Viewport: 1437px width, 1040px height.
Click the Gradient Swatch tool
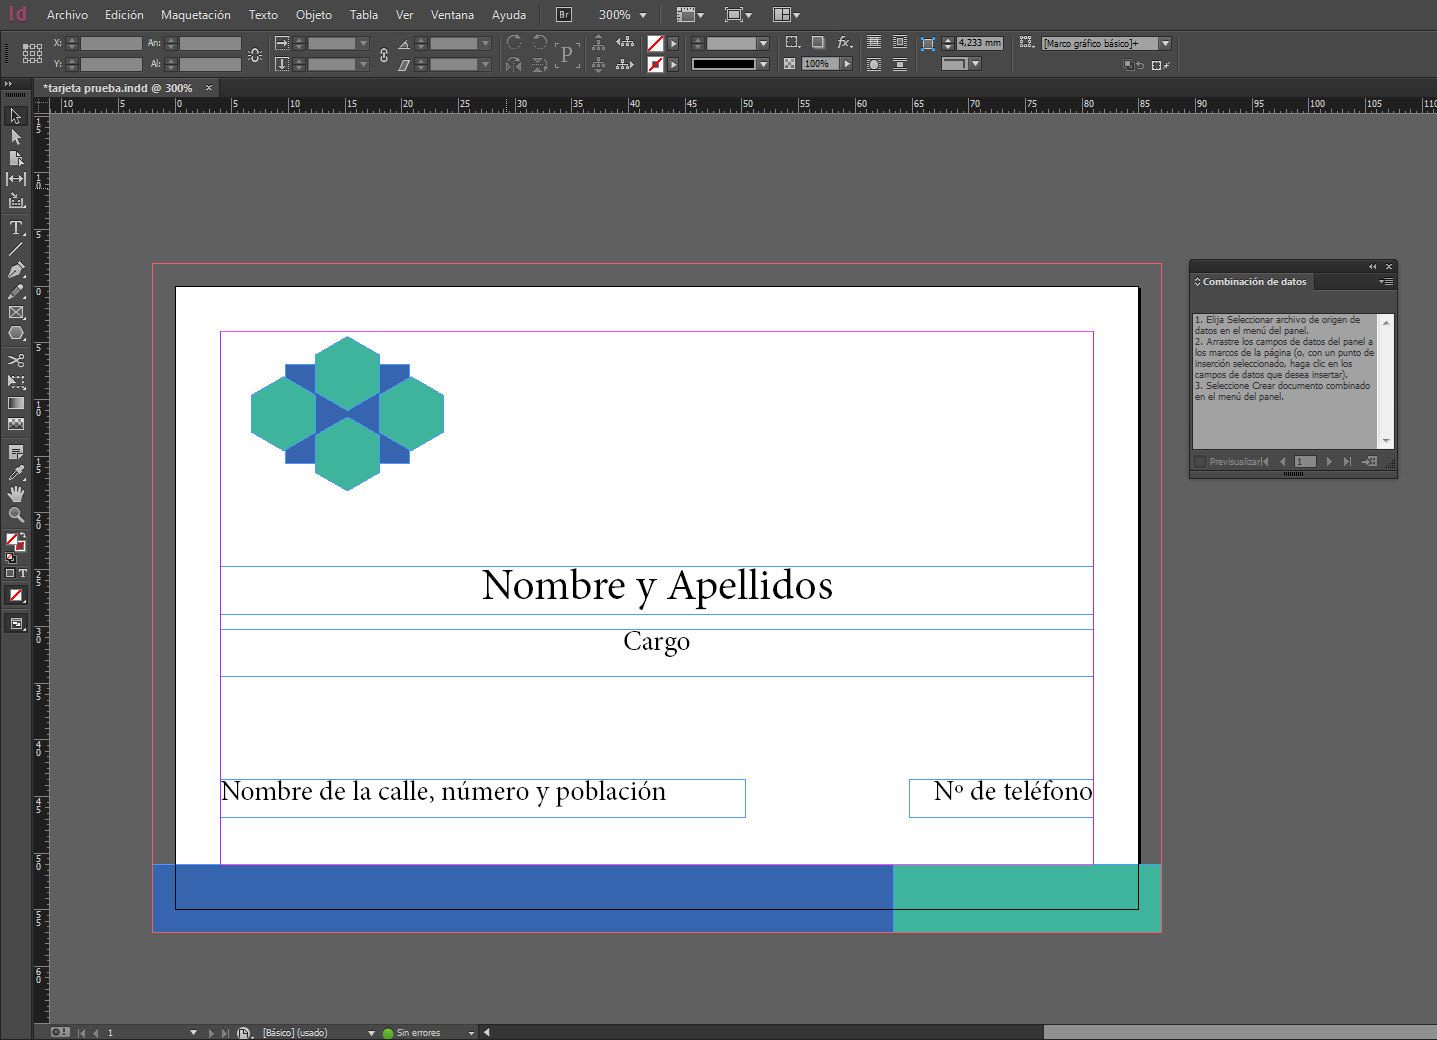[16, 403]
